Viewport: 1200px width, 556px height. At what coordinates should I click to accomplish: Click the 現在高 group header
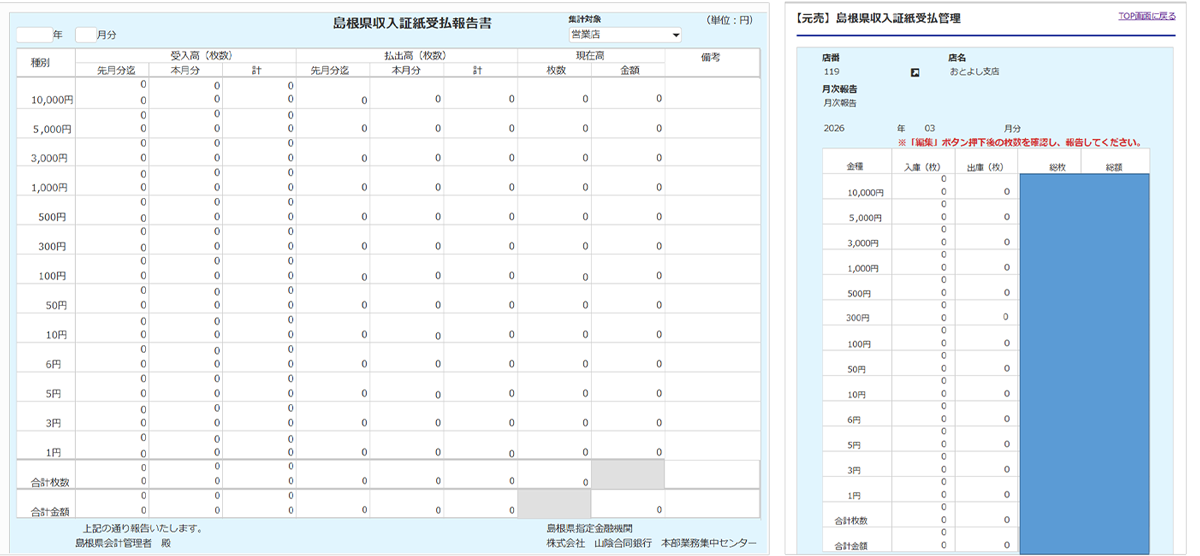[x=591, y=56]
